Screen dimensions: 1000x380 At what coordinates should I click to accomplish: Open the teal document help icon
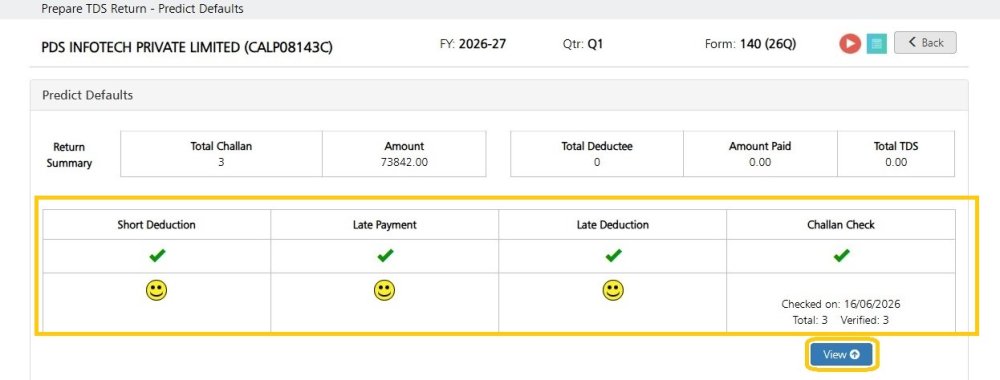(x=877, y=43)
